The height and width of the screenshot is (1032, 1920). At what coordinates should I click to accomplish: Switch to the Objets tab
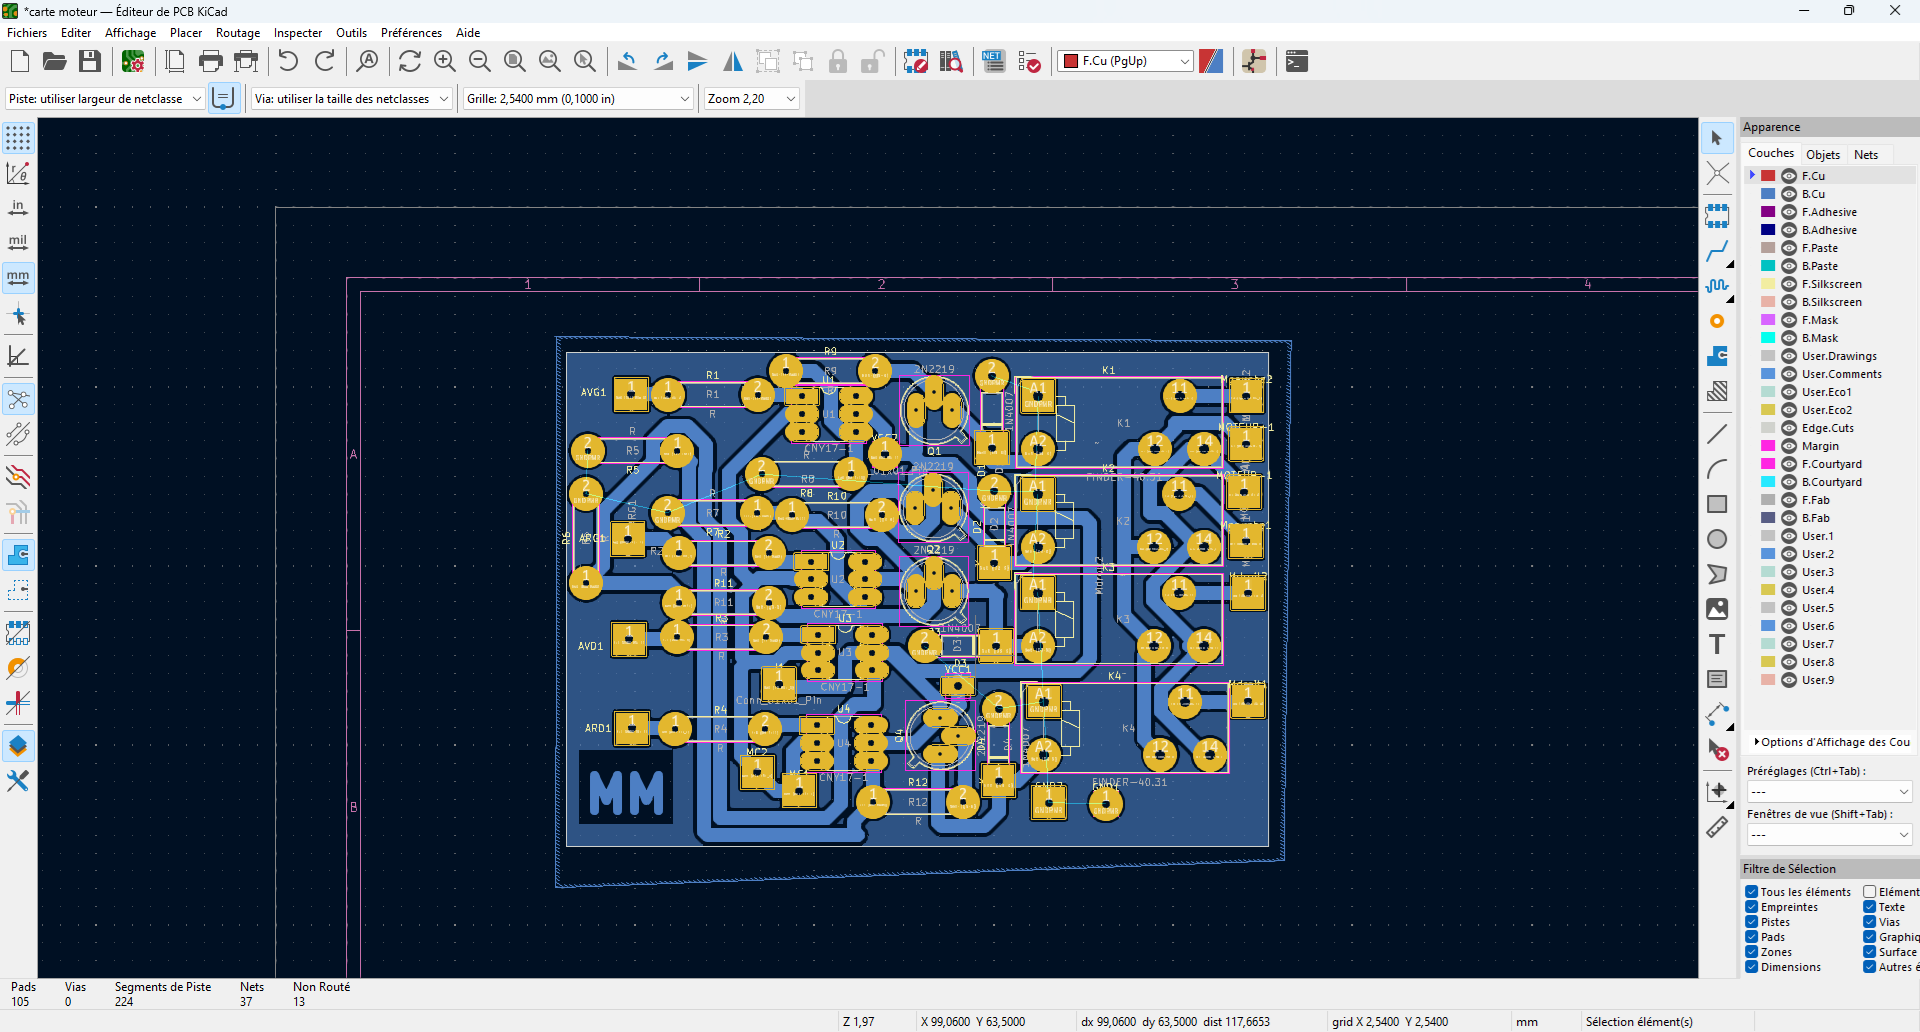point(1822,154)
